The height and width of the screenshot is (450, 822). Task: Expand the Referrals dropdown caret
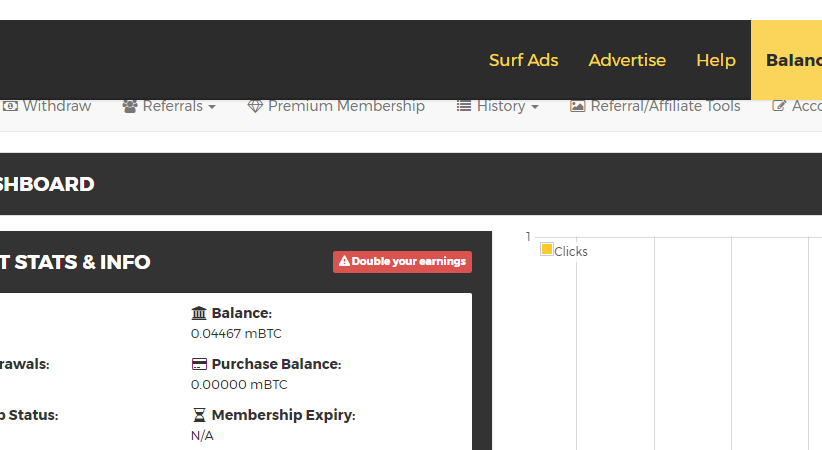pos(212,107)
